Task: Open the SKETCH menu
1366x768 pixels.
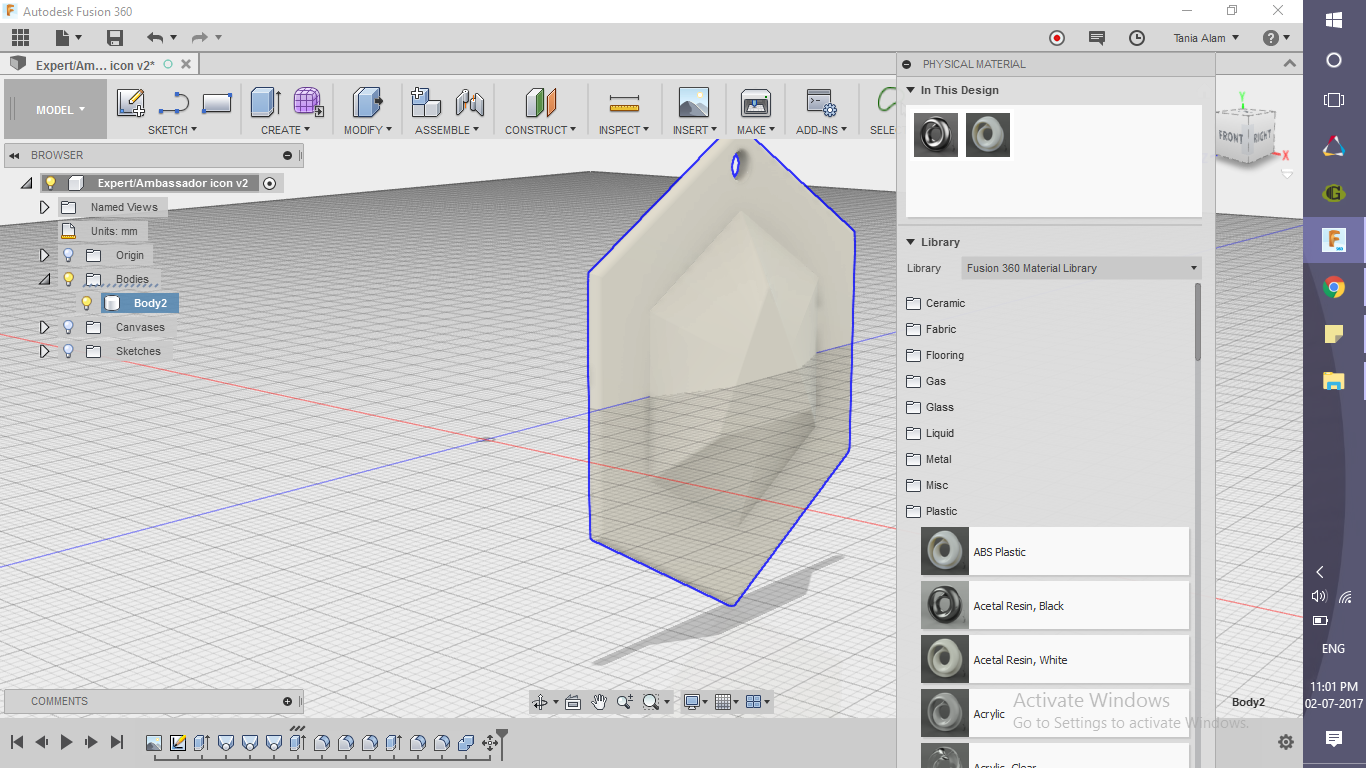Action: [172, 130]
